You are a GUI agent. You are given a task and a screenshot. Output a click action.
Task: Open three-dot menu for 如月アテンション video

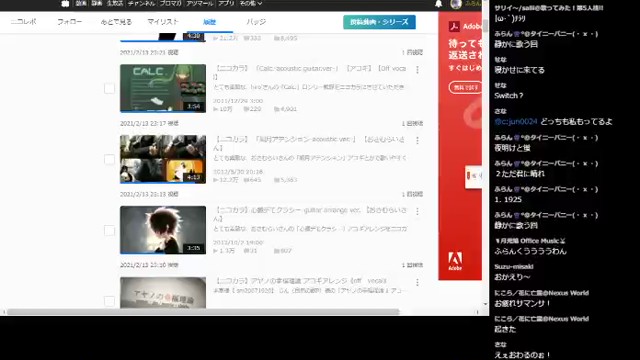point(417,140)
